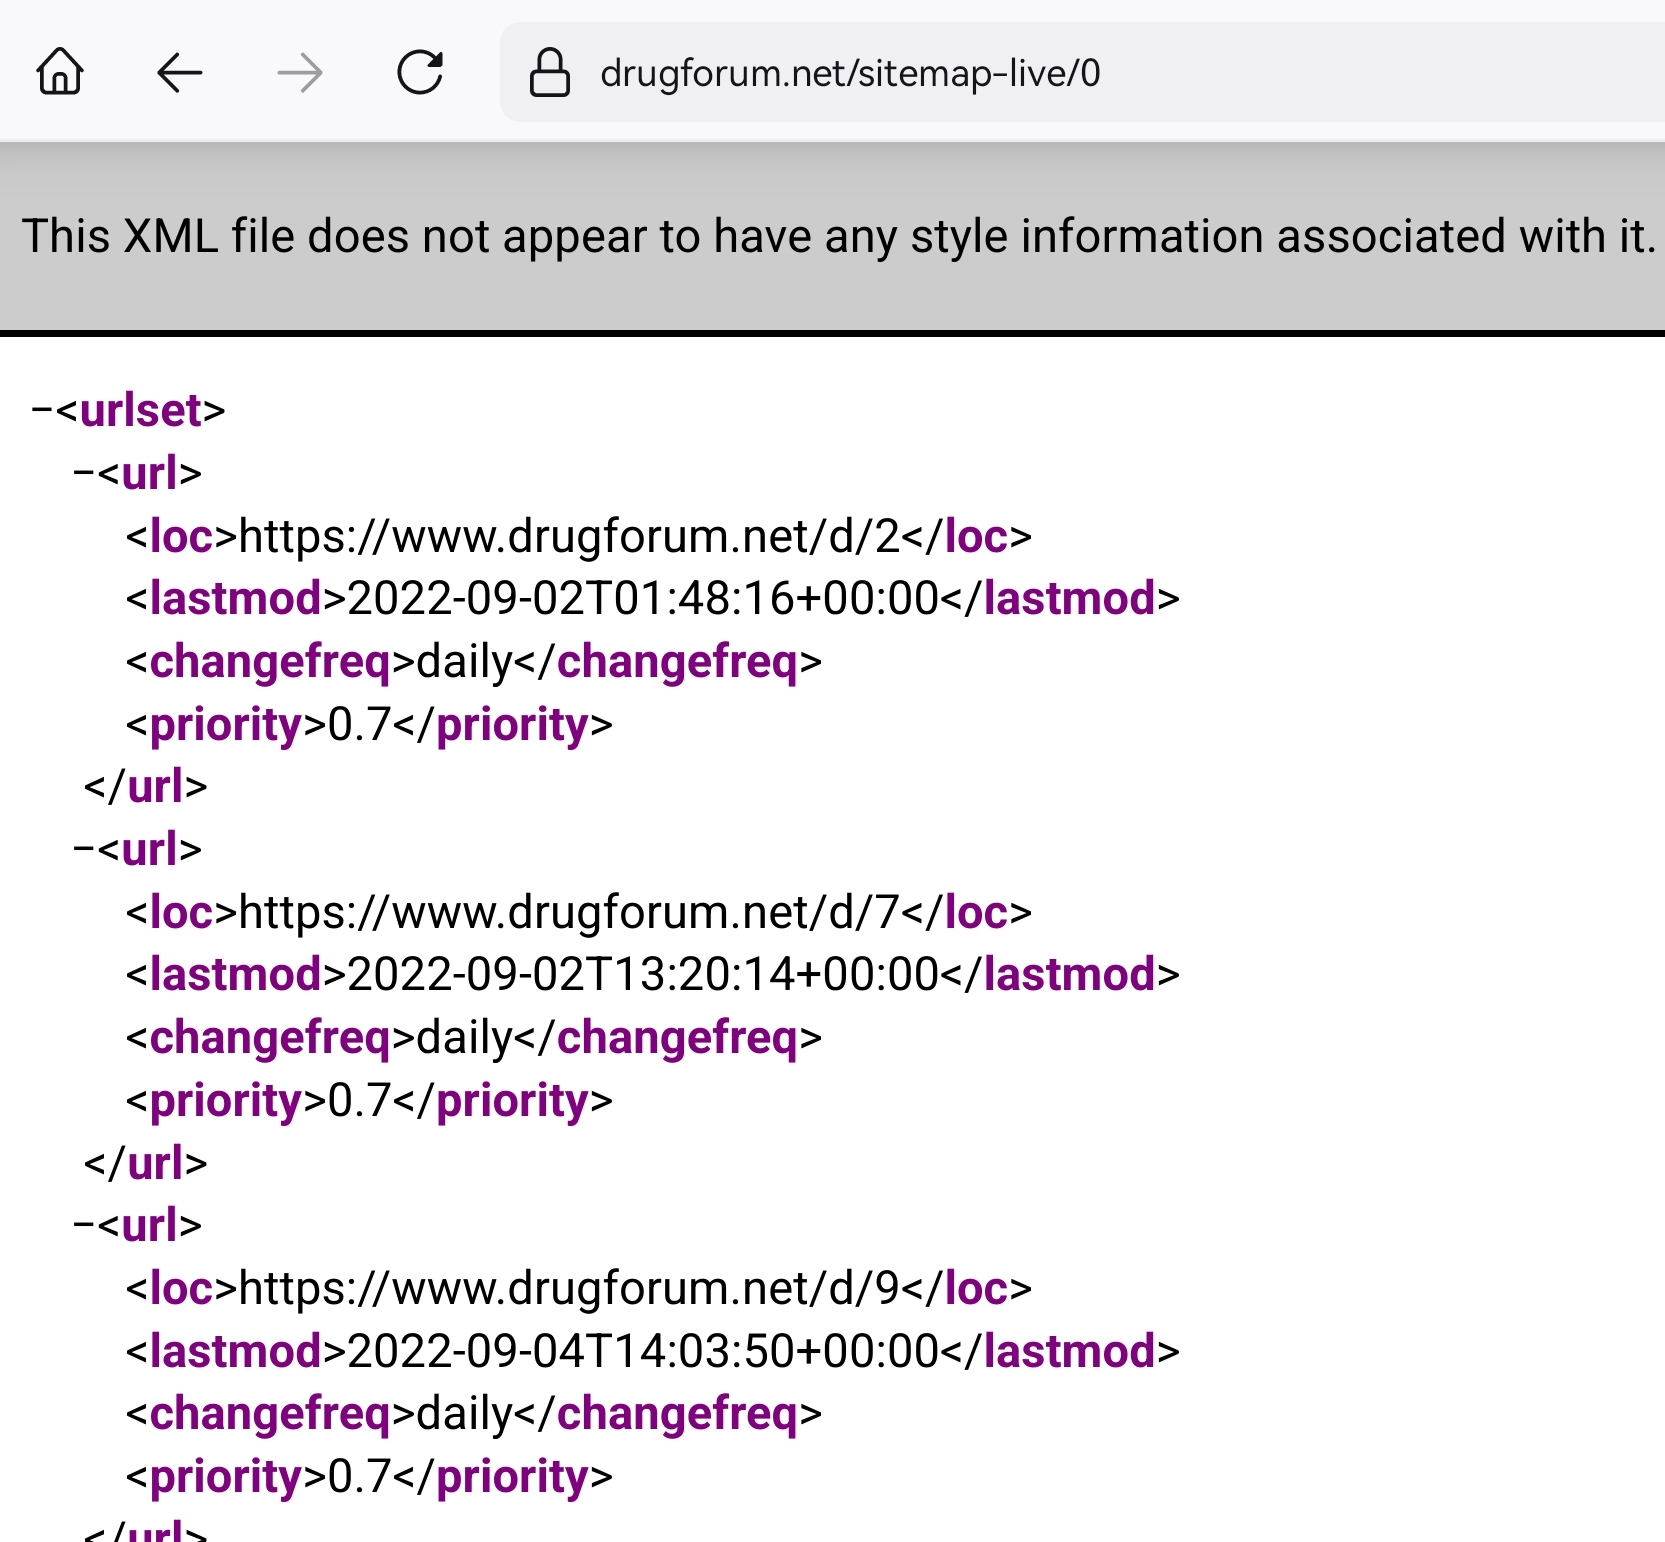Collapse the url node containing /d/9
This screenshot has width=1665, height=1542.
pos(85,1225)
